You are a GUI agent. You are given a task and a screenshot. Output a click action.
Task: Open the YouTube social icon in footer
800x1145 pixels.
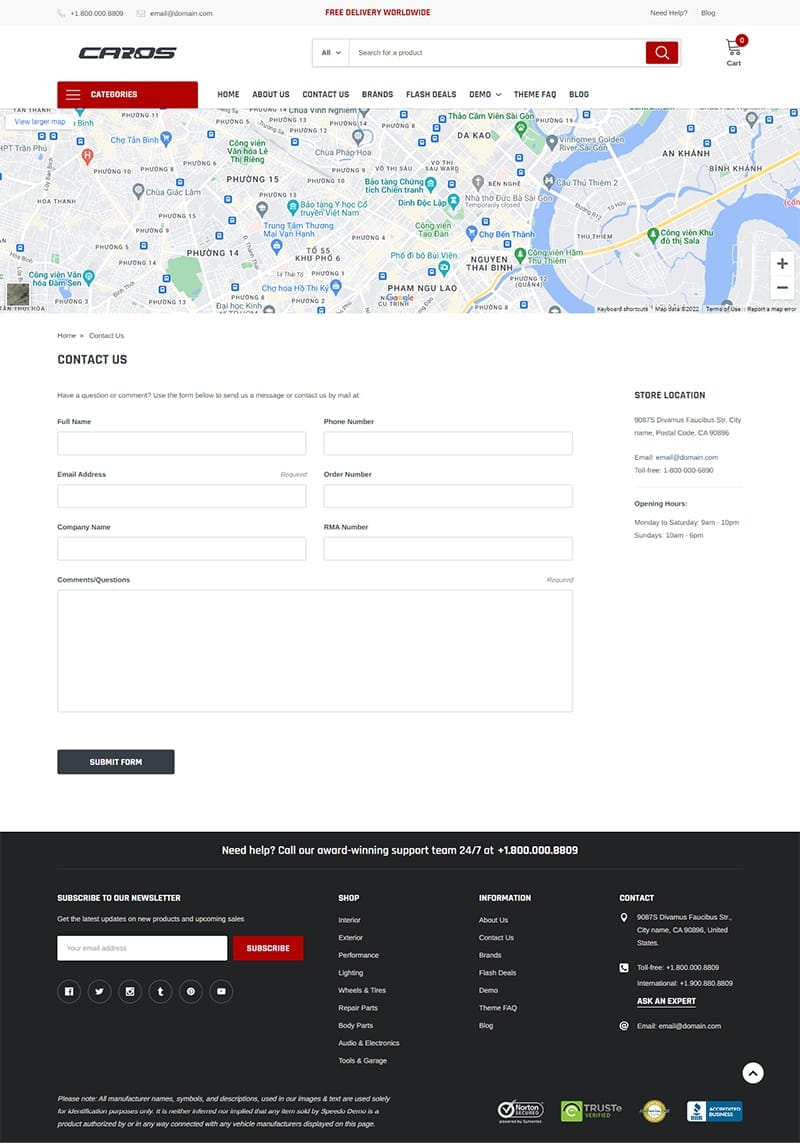(x=221, y=992)
